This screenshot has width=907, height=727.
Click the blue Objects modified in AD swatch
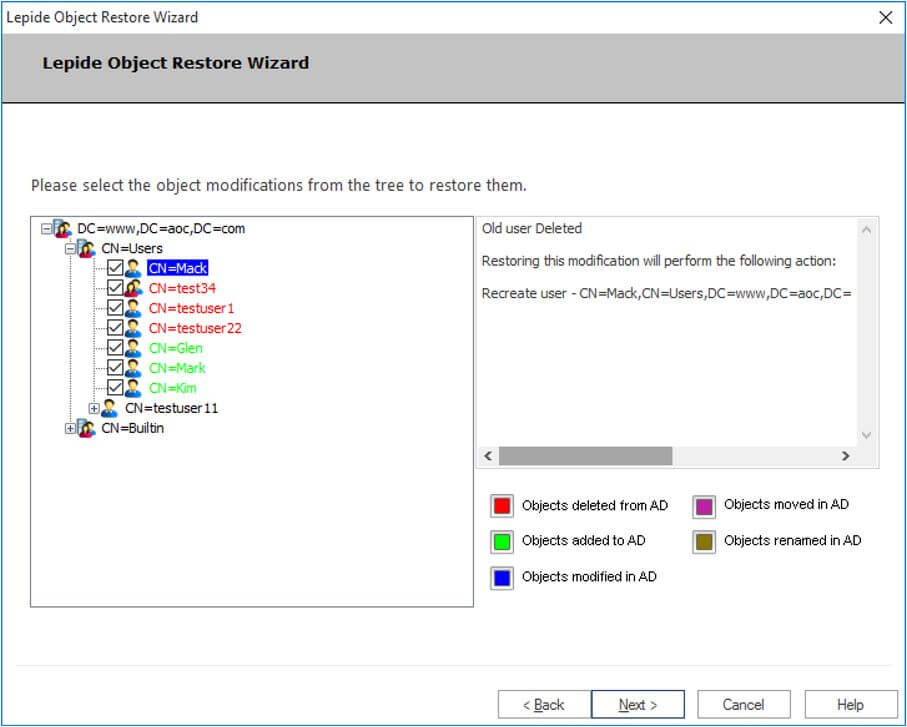(x=502, y=578)
